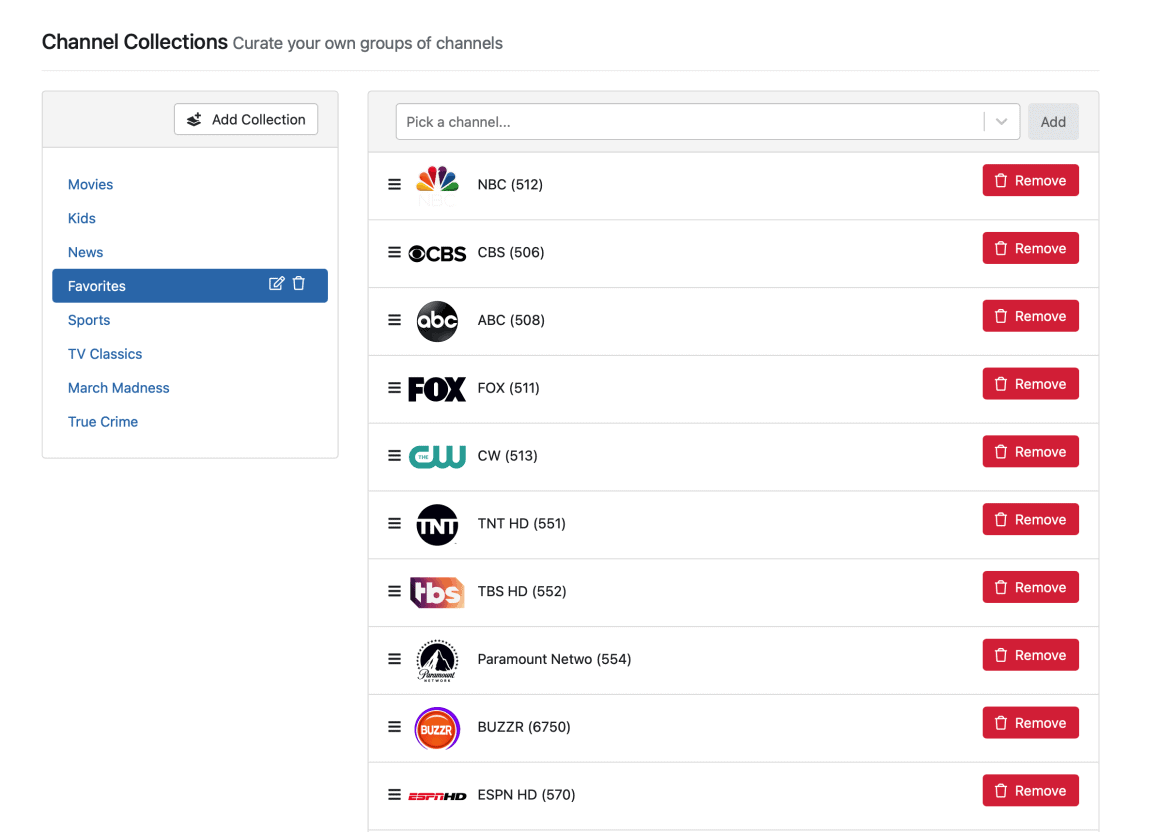The height and width of the screenshot is (832, 1160).
Task: Click the trash icon on the Favorites collection
Action: click(x=300, y=285)
